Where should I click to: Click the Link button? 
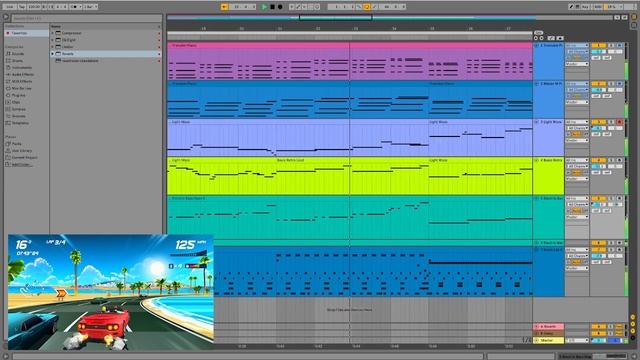(x=9, y=7)
